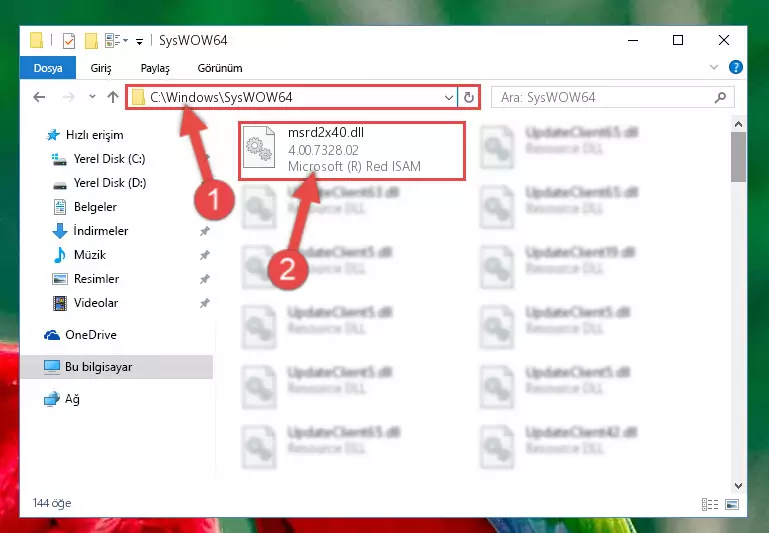Click the msrd2x40.dll file name
Screen dimensions: 769x533
[x=326, y=132]
